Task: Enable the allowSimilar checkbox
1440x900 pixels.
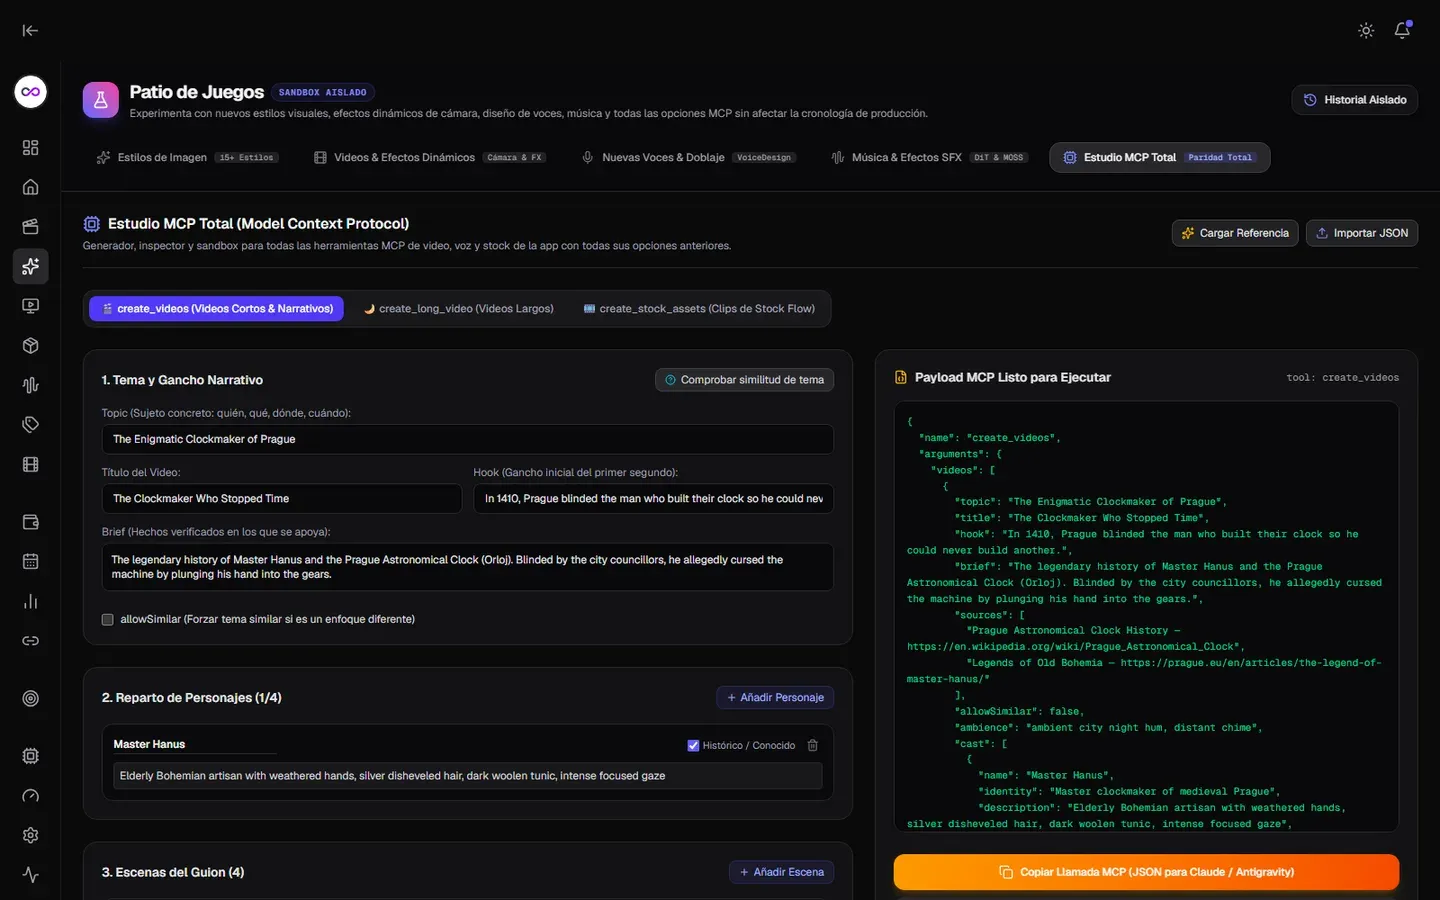Action: pyautogui.click(x=108, y=620)
